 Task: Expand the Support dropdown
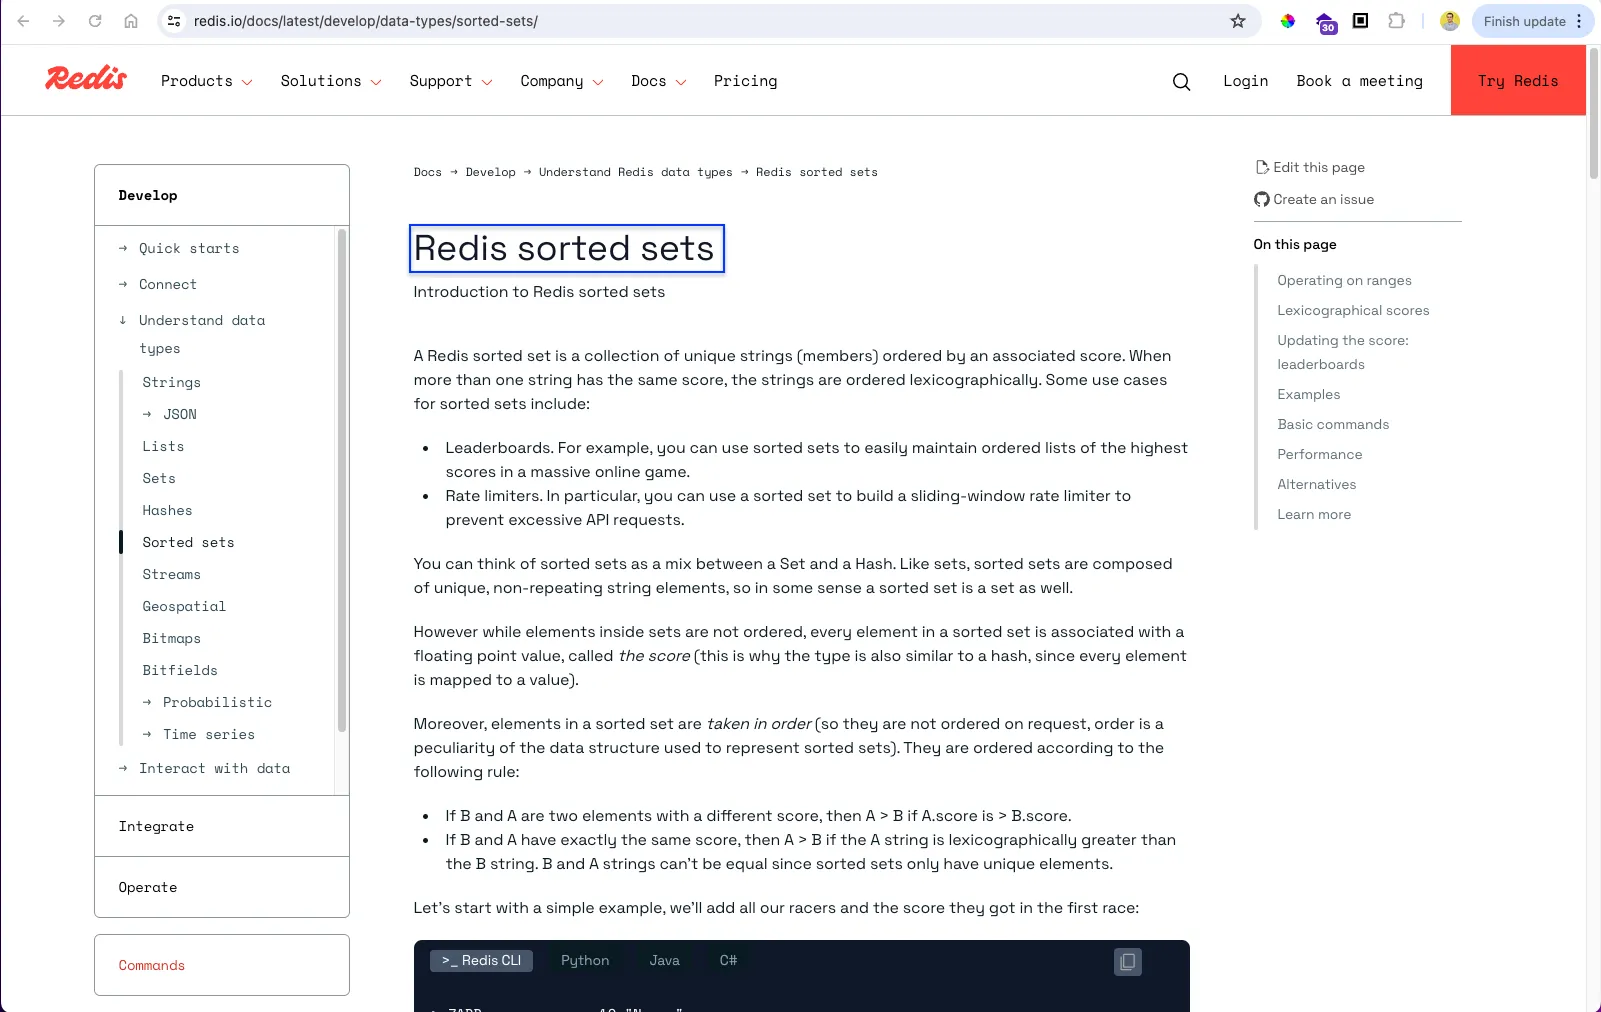pos(451,81)
